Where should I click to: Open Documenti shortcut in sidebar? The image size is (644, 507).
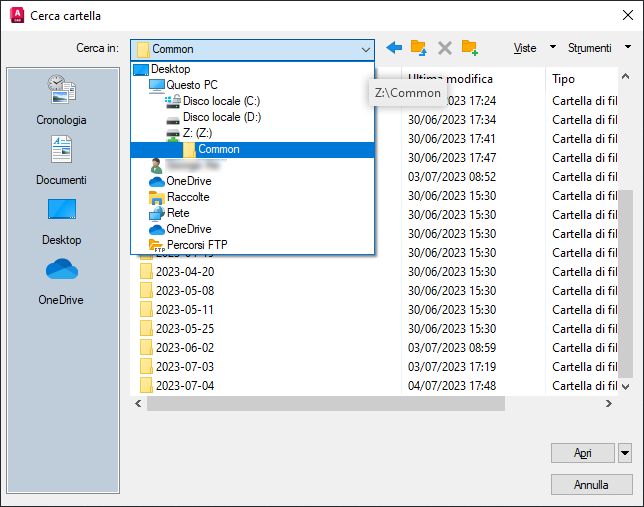coord(61,160)
